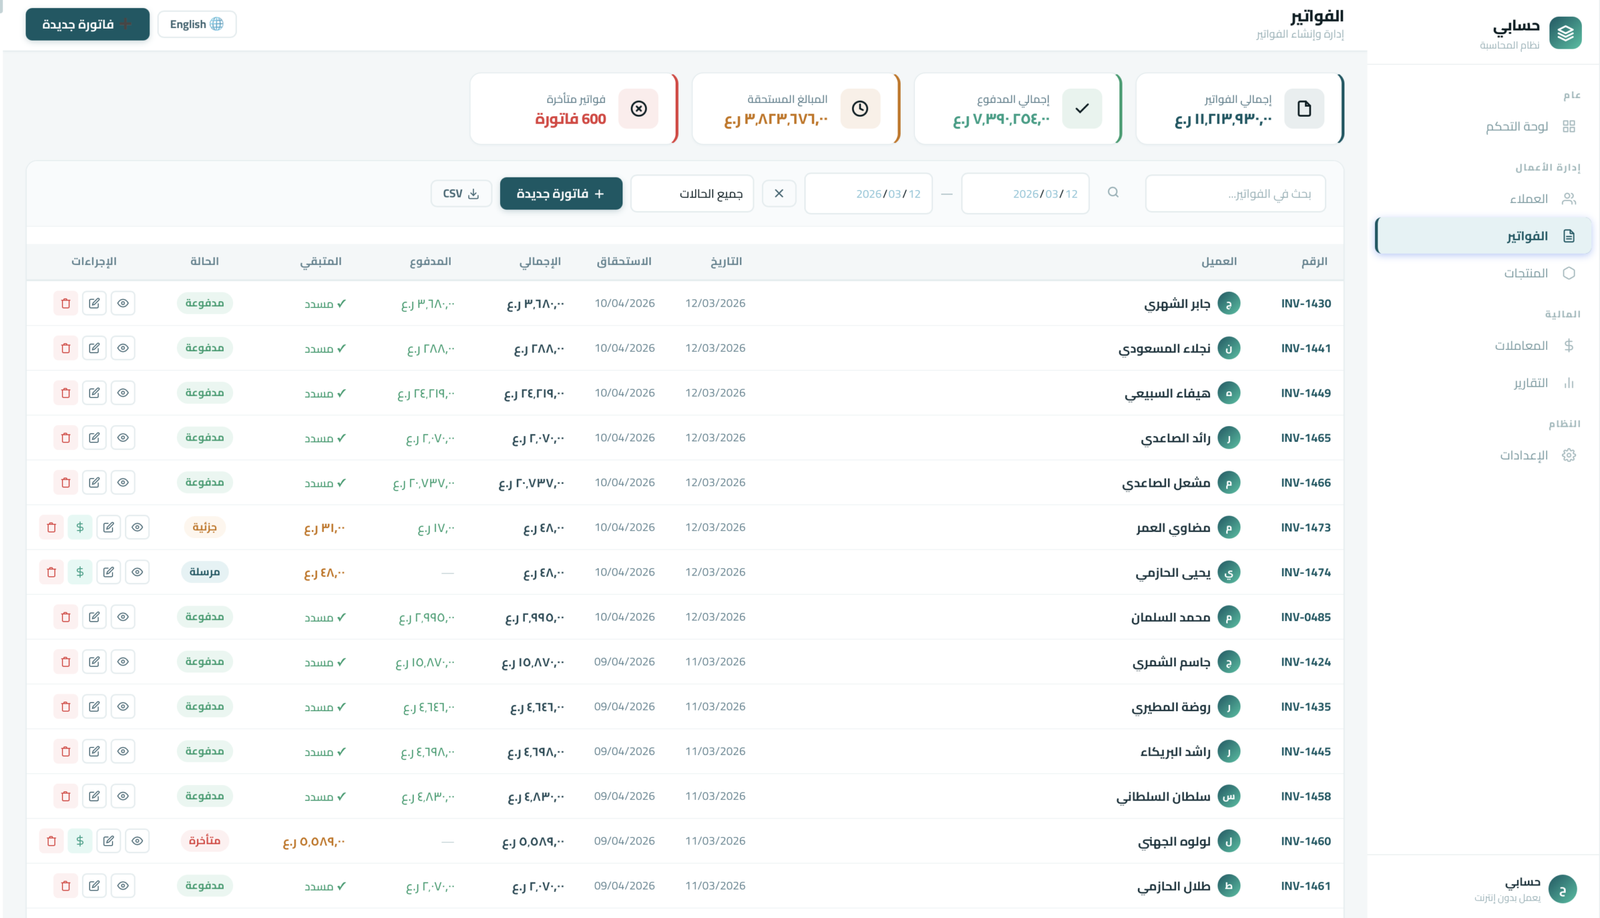Delete invoice INV-1430 with trash icon
The height and width of the screenshot is (918, 1600).
66,303
